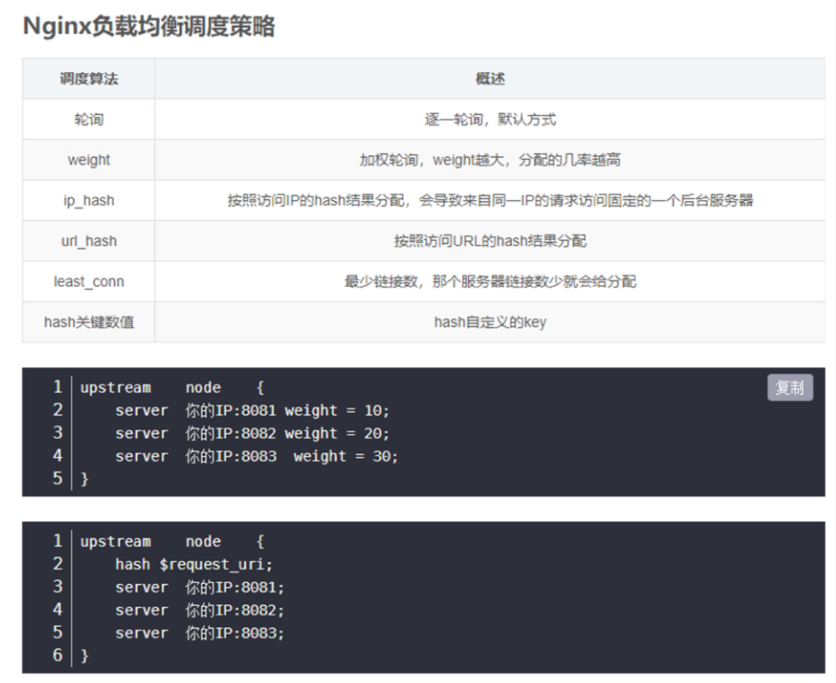Click the 概述 column header
836x683 pixels.
(x=490, y=79)
